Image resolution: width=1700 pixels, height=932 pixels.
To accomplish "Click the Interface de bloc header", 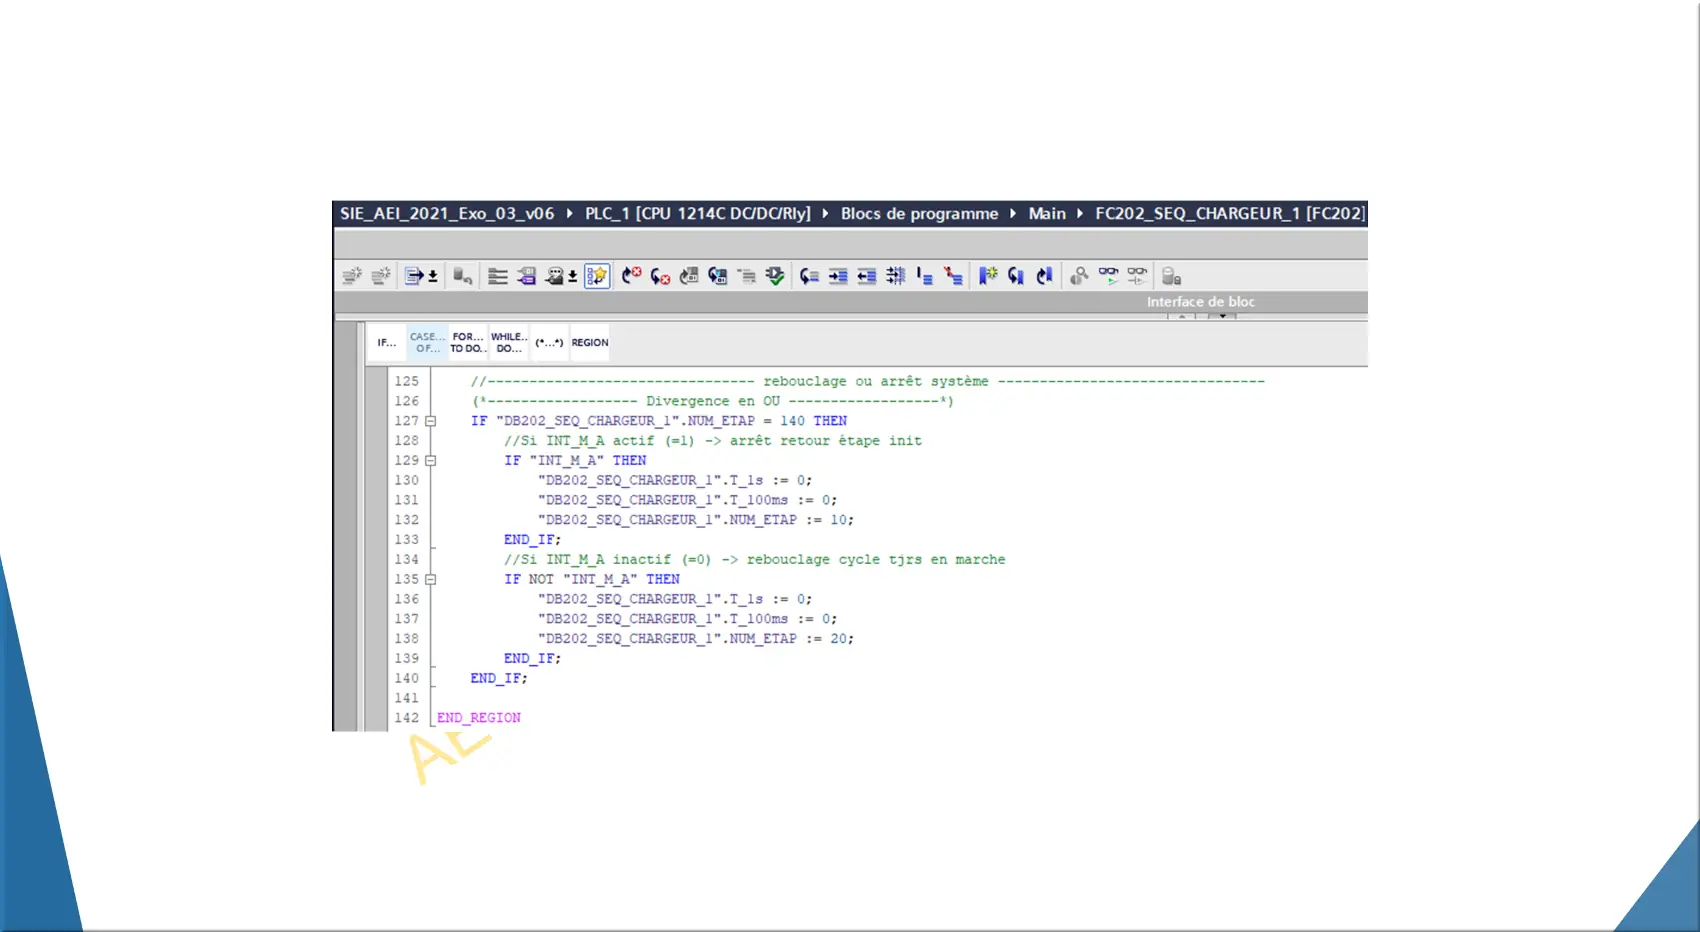I will point(1200,302).
